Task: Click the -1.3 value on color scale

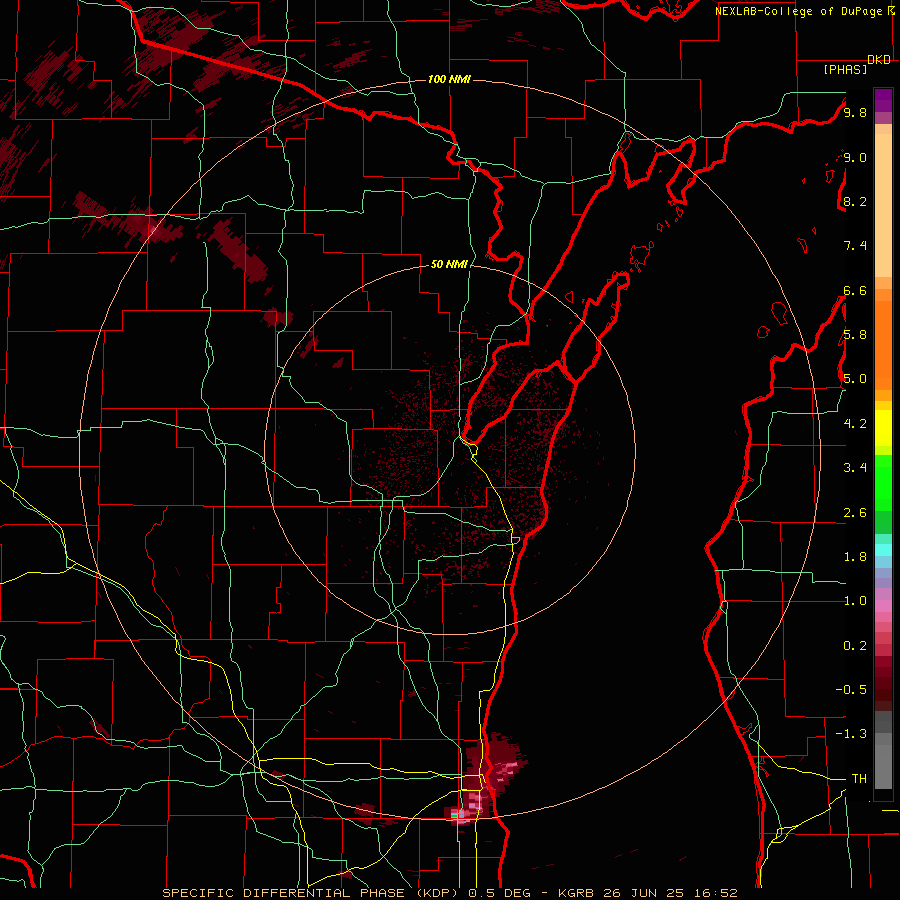Action: tap(851, 734)
